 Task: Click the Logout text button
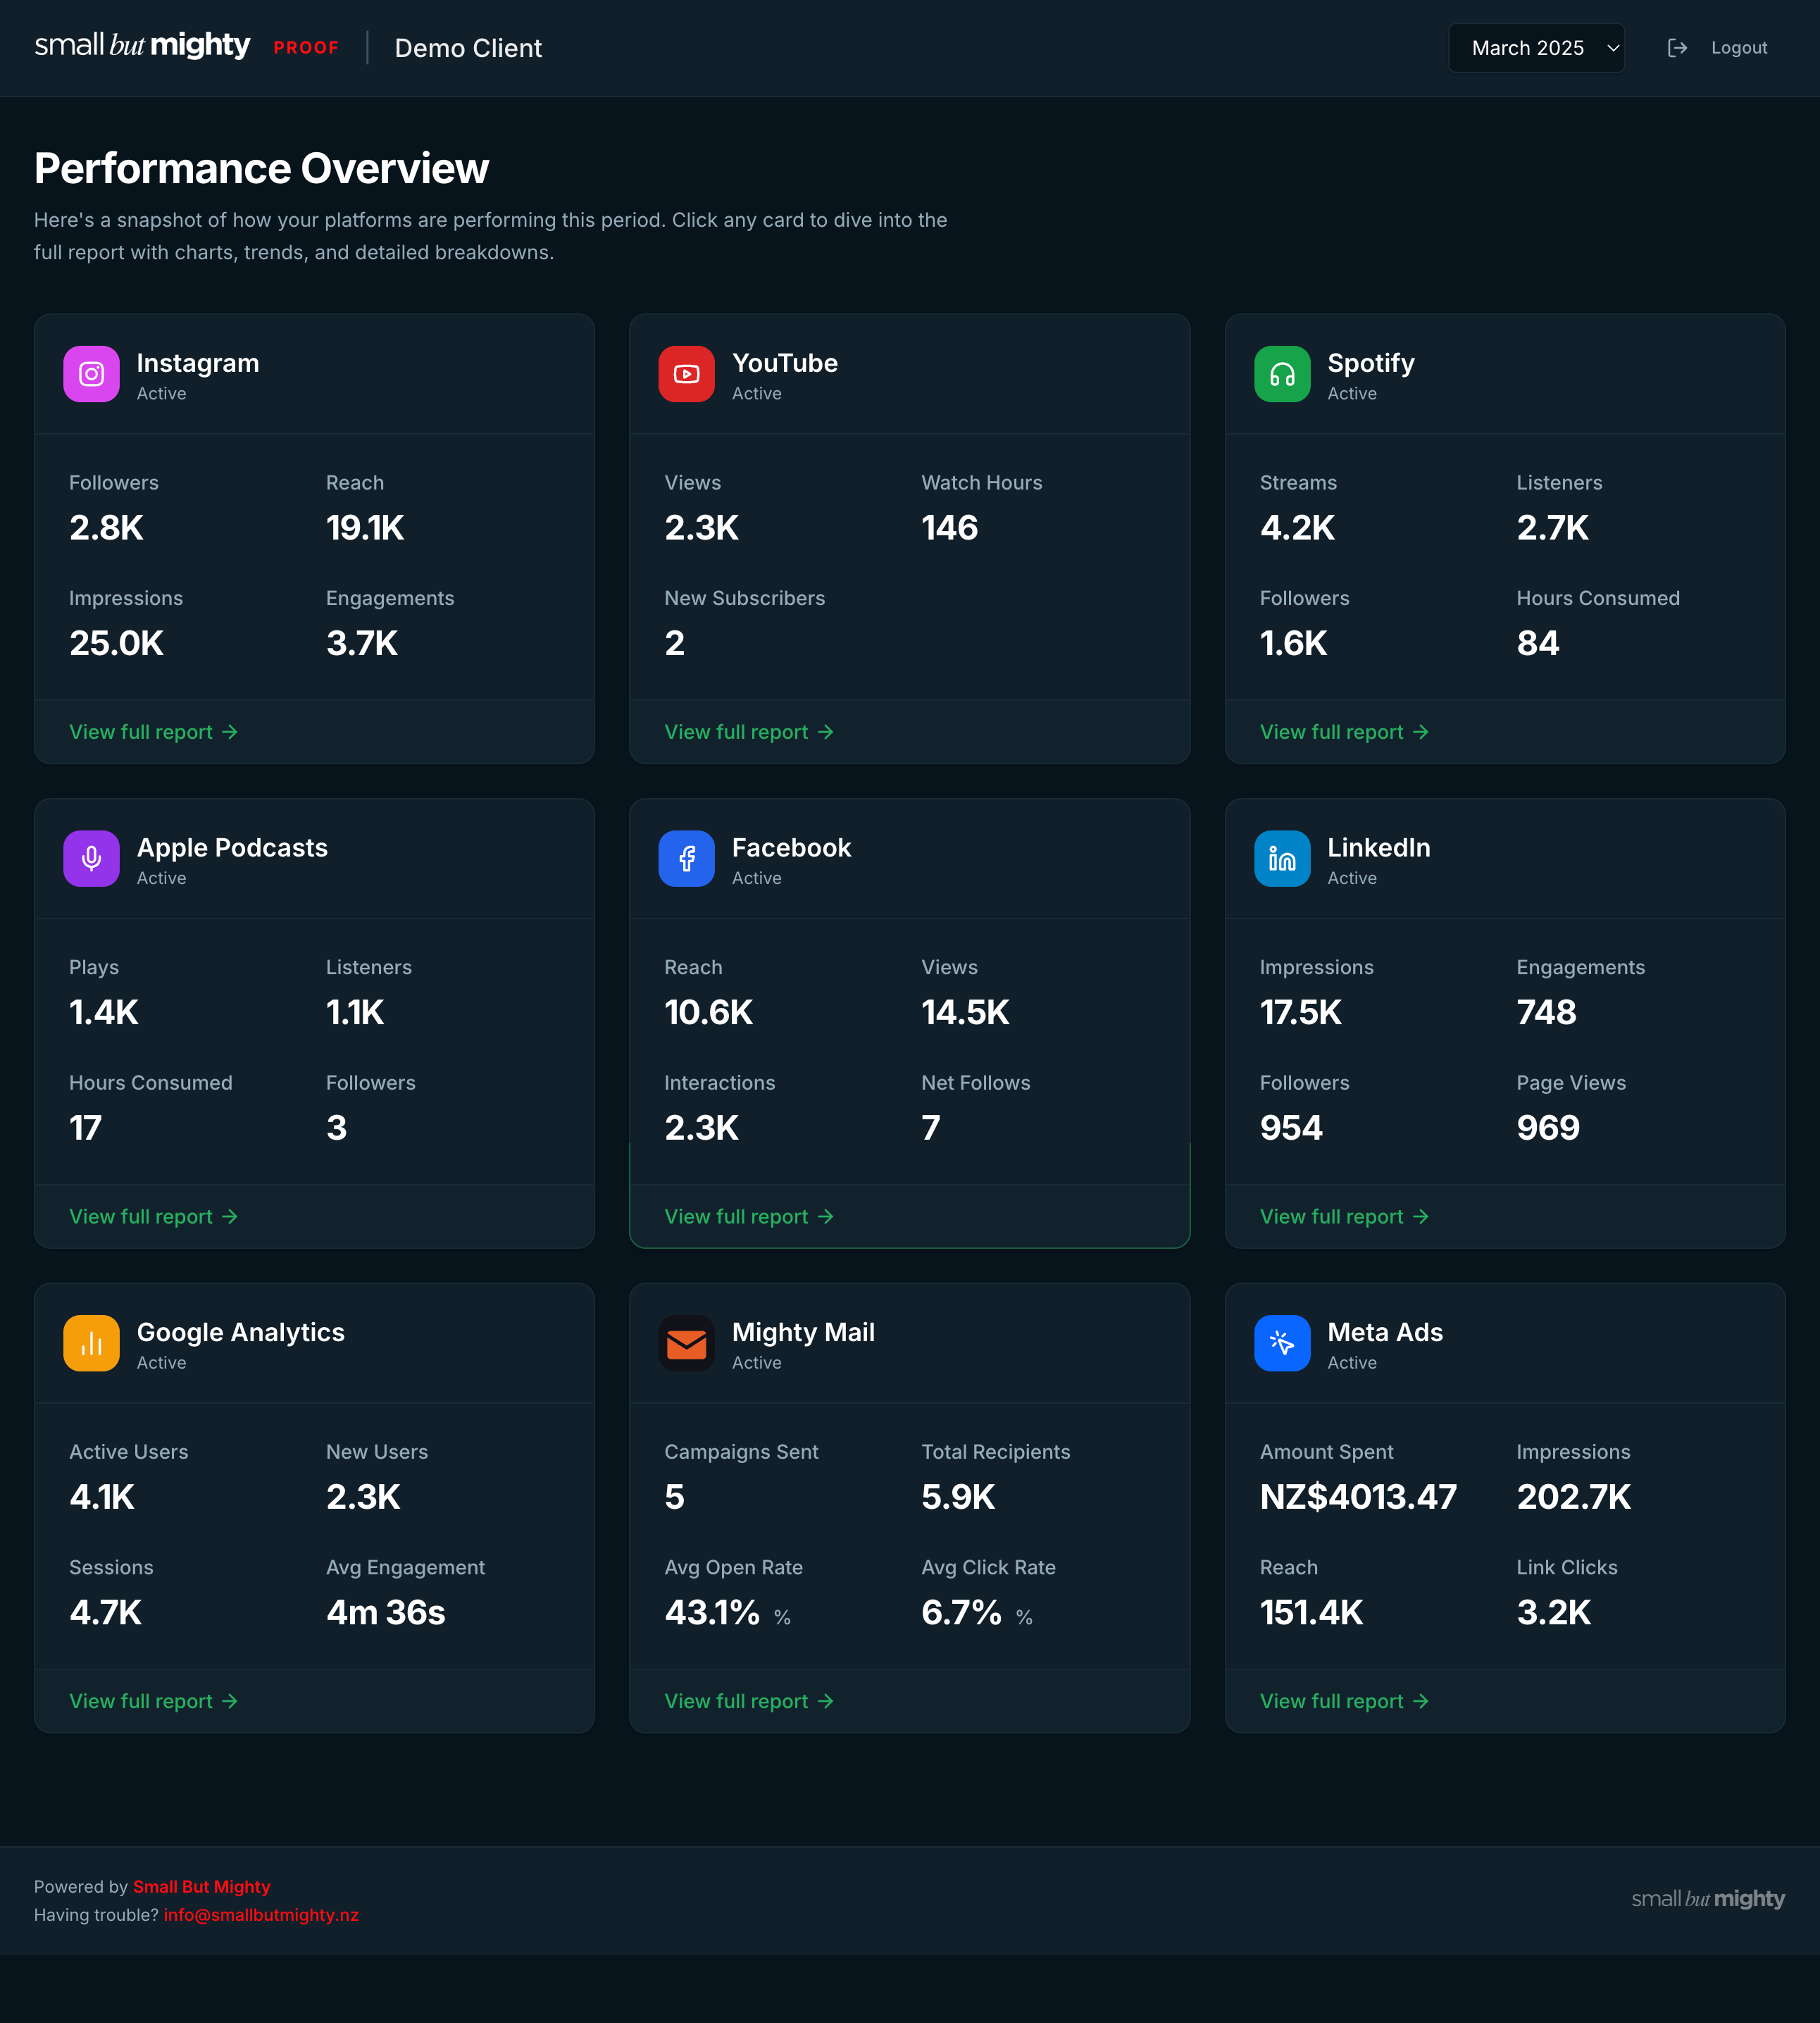click(1739, 48)
